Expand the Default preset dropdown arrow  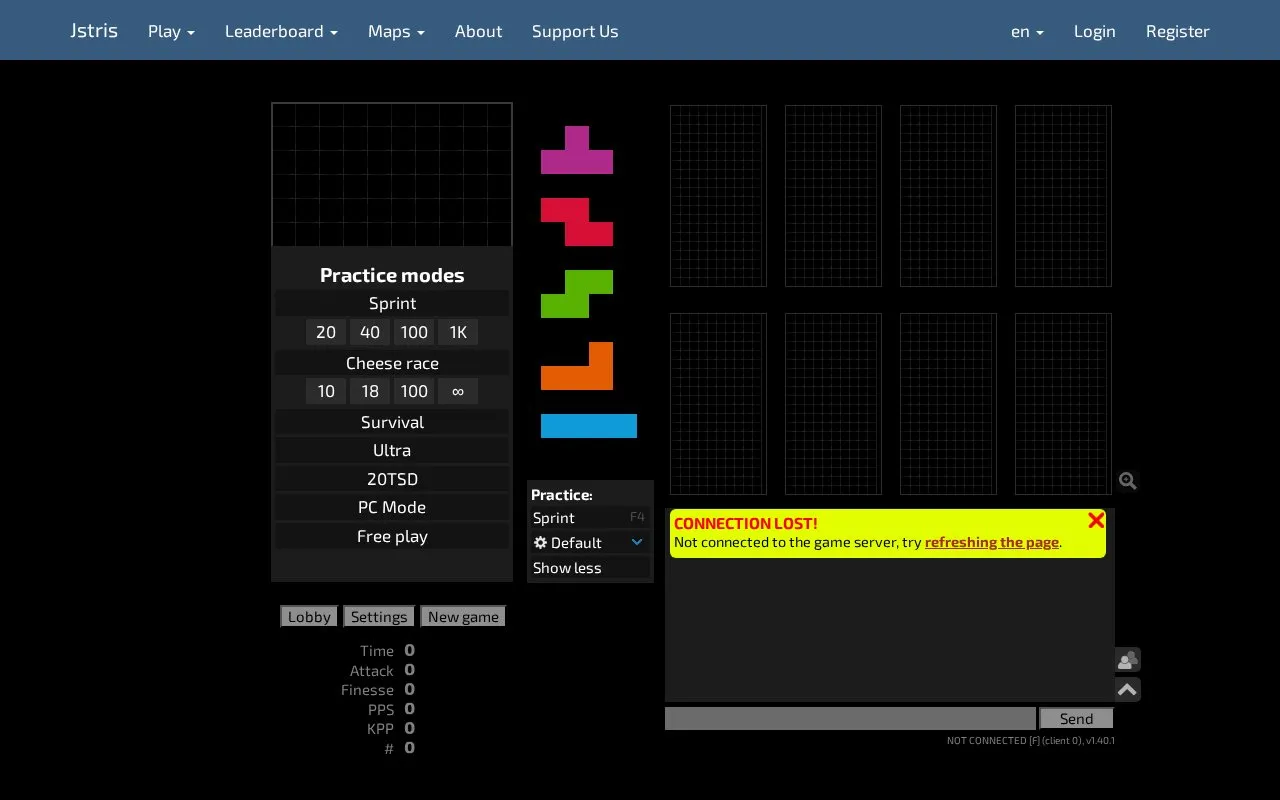pos(637,542)
